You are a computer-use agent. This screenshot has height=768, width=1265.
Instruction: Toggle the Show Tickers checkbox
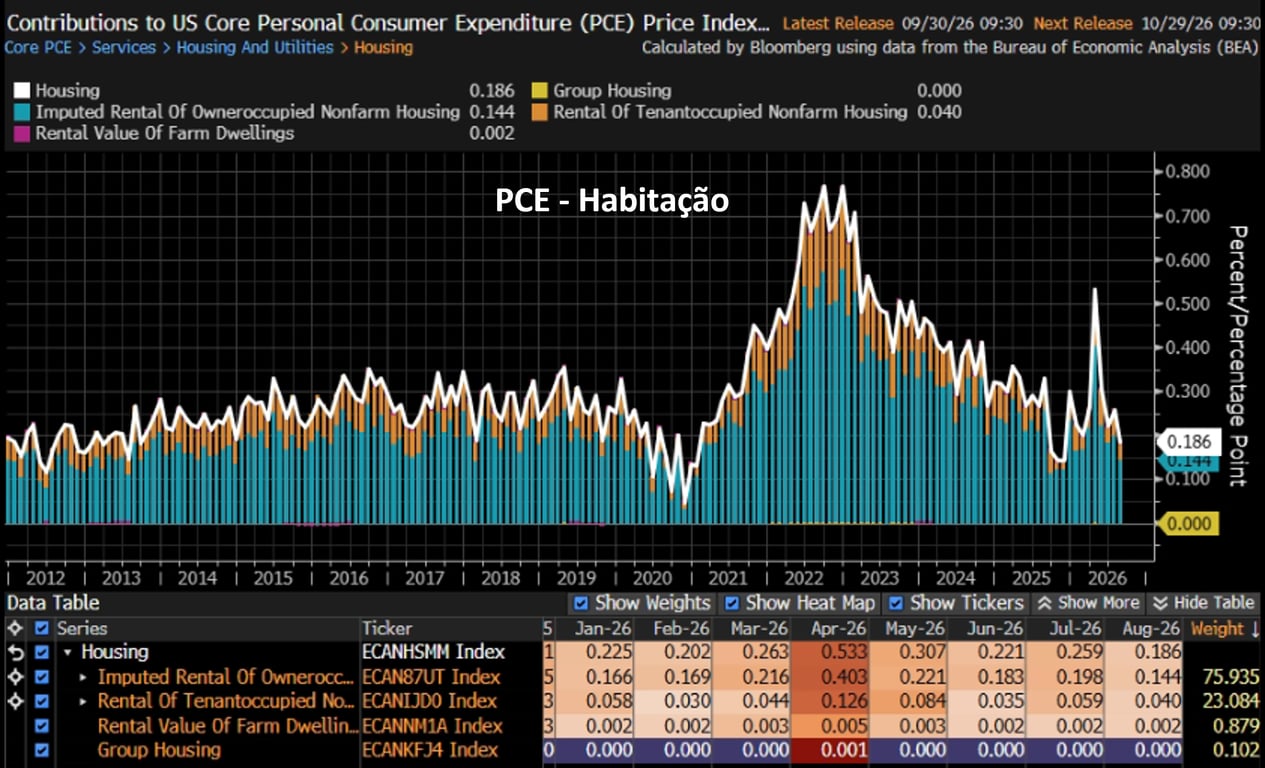coord(896,603)
